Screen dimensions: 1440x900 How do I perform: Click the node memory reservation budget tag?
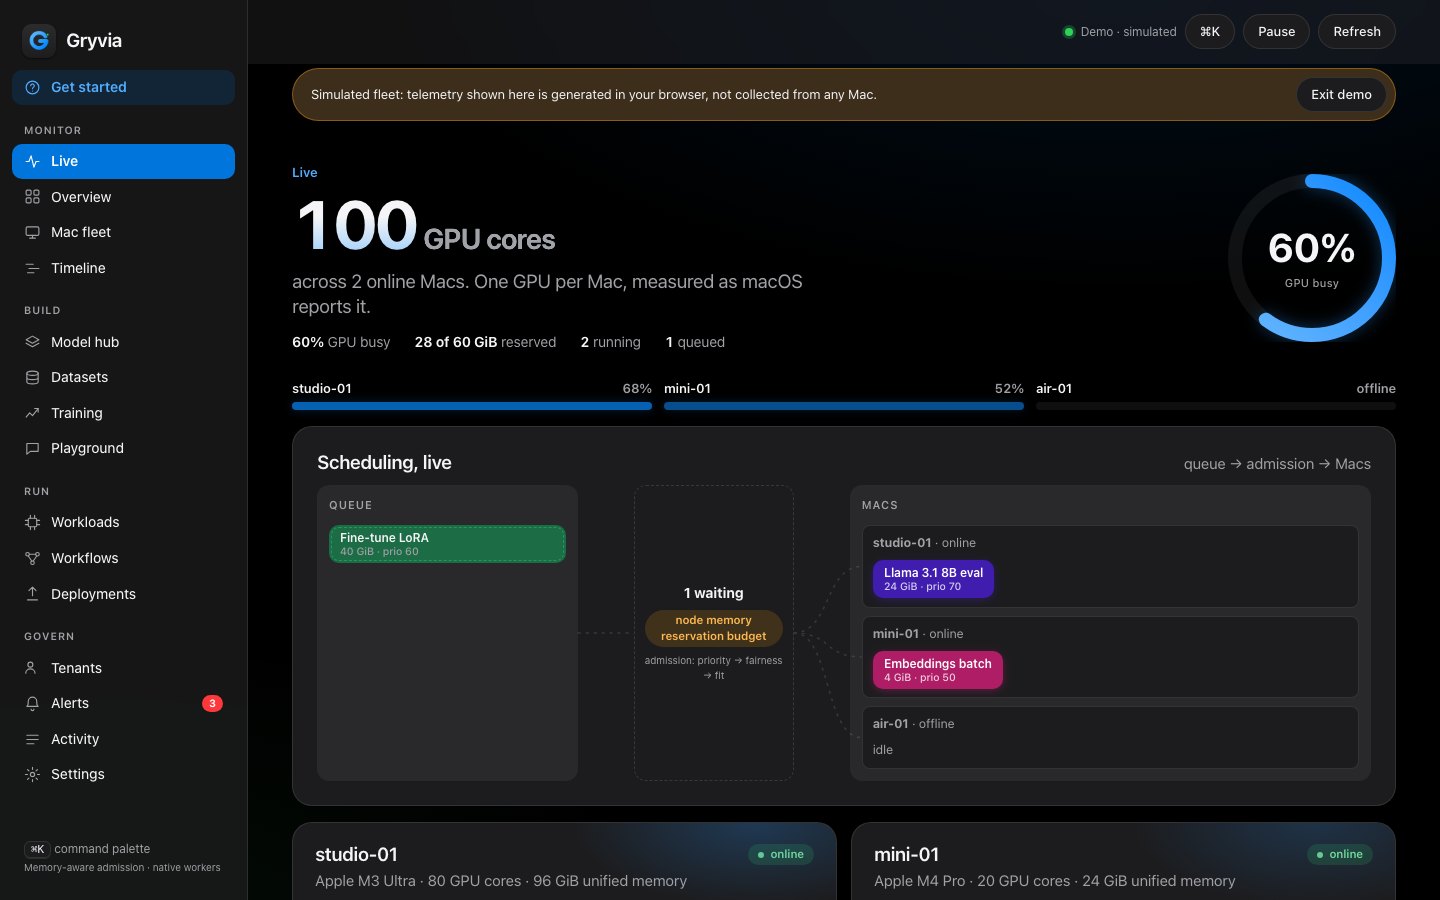point(713,628)
